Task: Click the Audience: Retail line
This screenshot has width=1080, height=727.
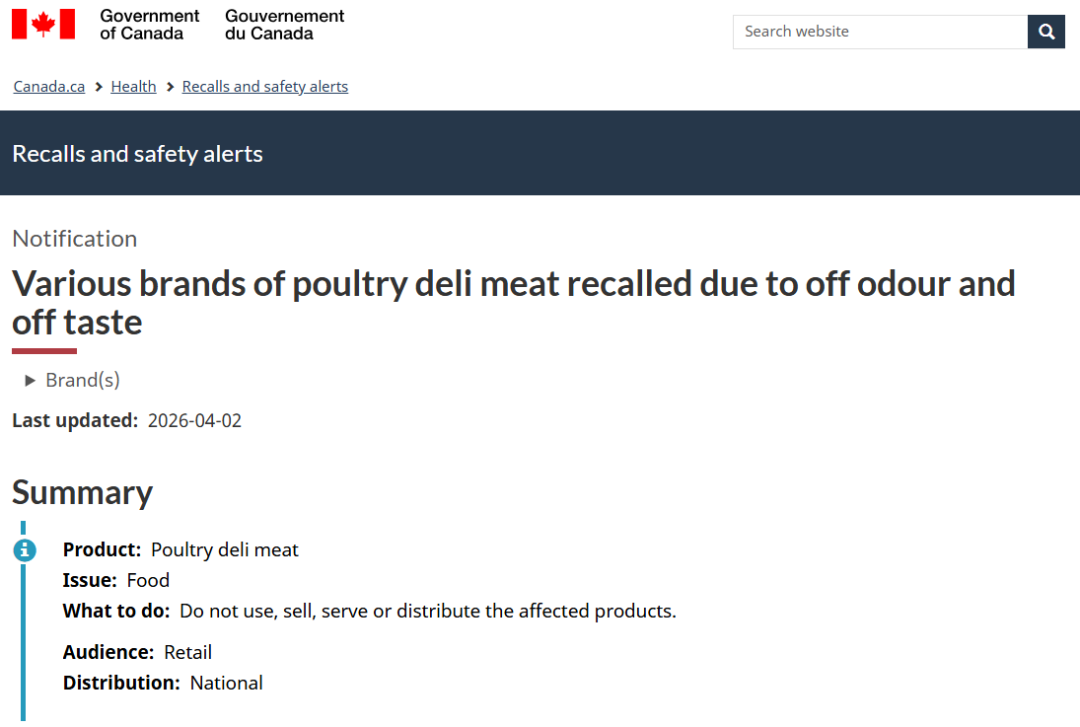Action: coord(138,652)
